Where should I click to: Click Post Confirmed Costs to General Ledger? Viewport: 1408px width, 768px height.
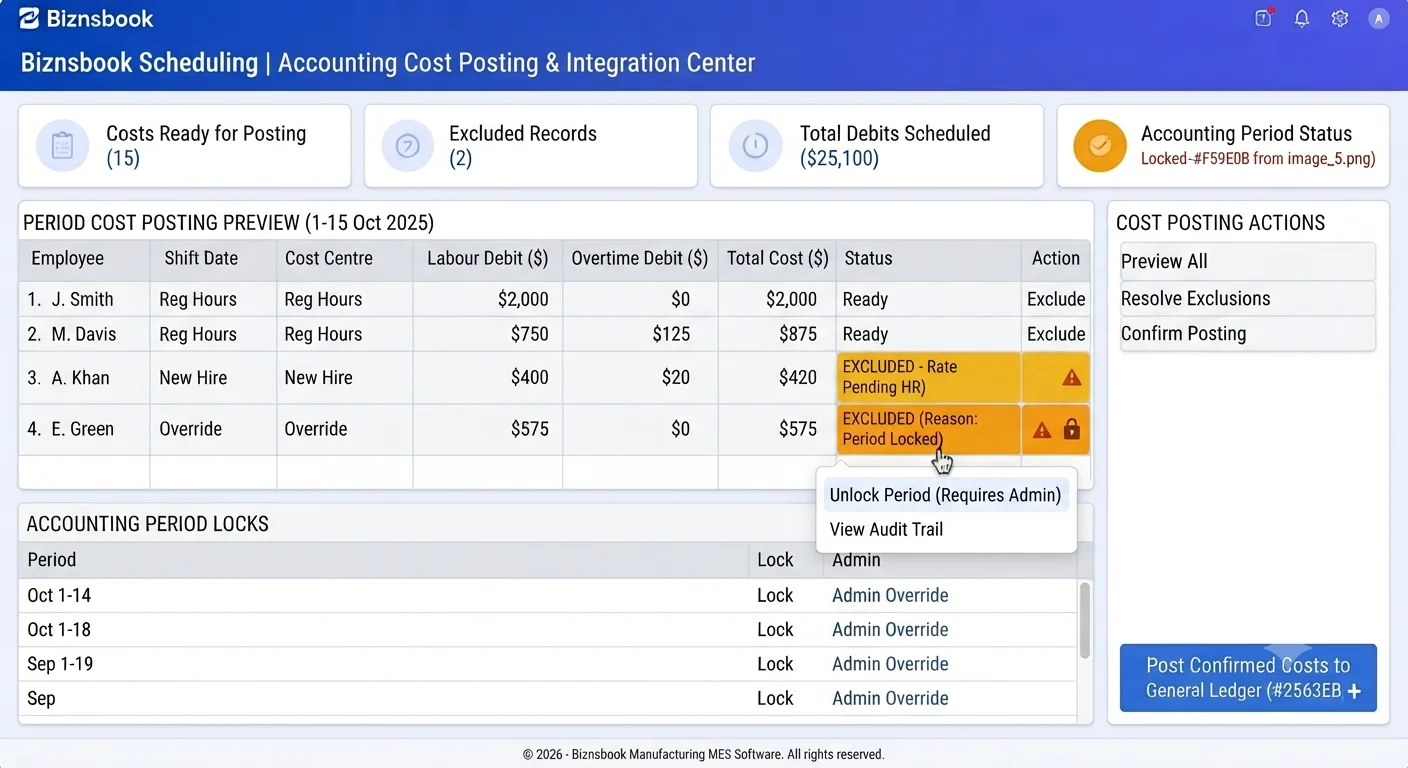[1248, 678]
